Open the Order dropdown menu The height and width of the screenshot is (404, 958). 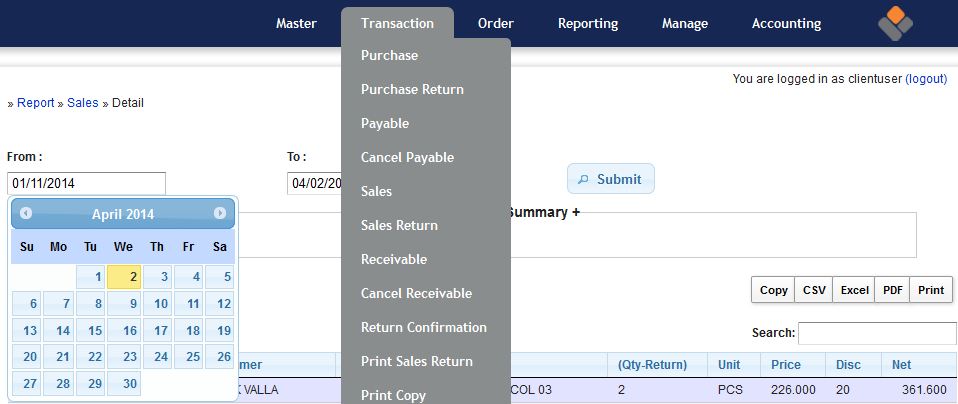click(496, 23)
